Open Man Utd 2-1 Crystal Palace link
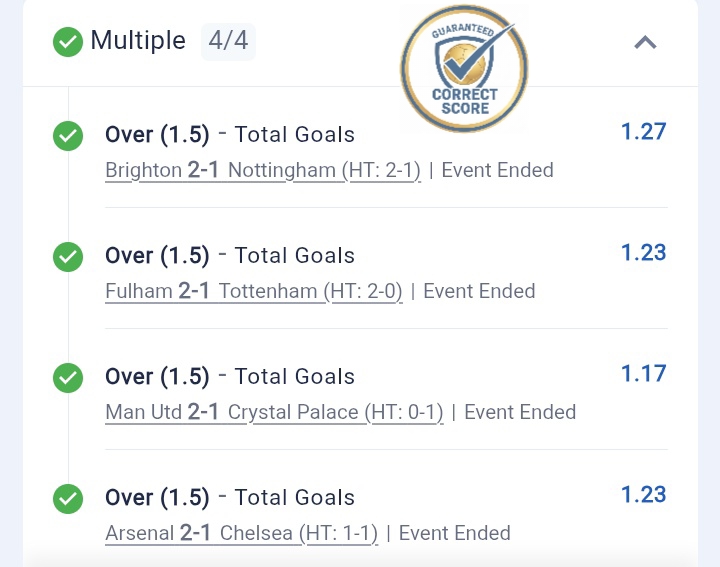This screenshot has height=567, width=720. (x=274, y=412)
